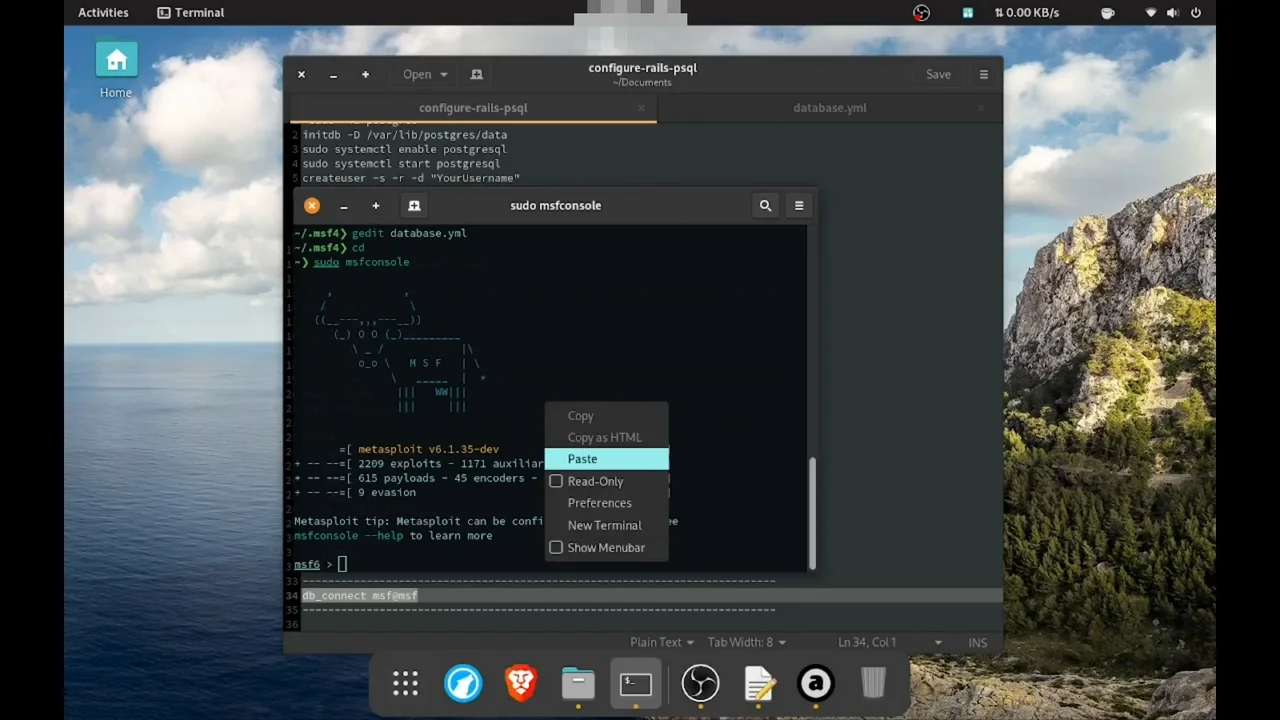Screen dimensions: 1280x720
Task: Open the Plain Text language dropdown
Action: [x=662, y=643]
